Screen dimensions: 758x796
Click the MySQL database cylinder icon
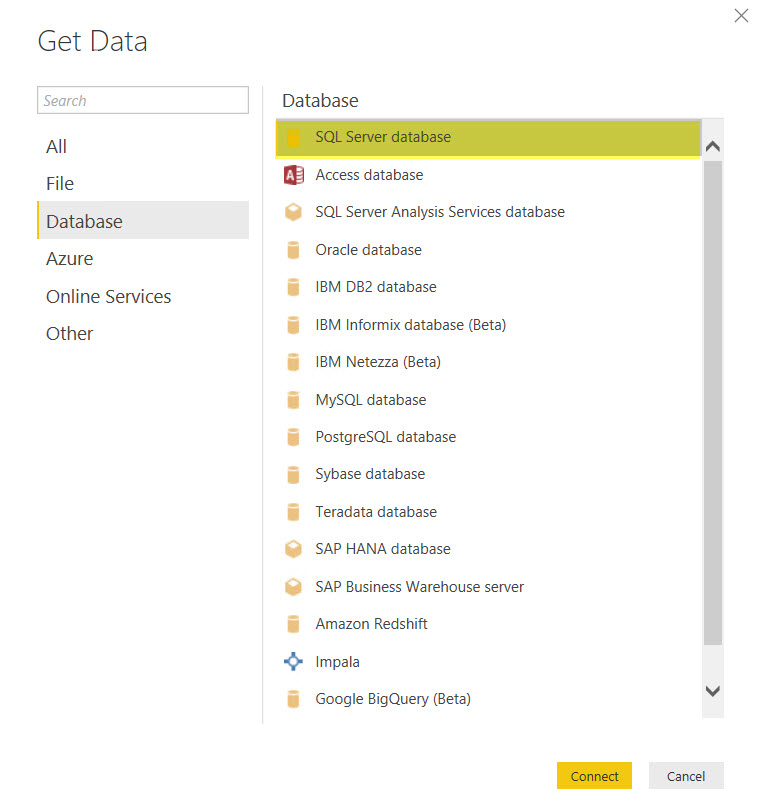[x=293, y=400]
